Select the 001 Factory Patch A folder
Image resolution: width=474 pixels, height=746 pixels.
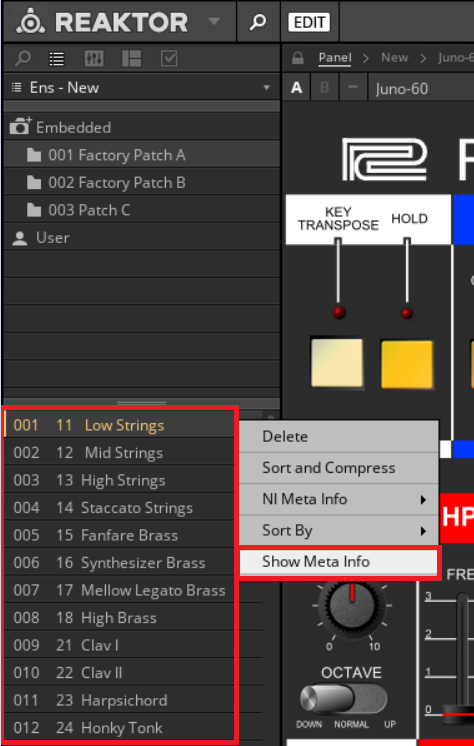point(141,155)
